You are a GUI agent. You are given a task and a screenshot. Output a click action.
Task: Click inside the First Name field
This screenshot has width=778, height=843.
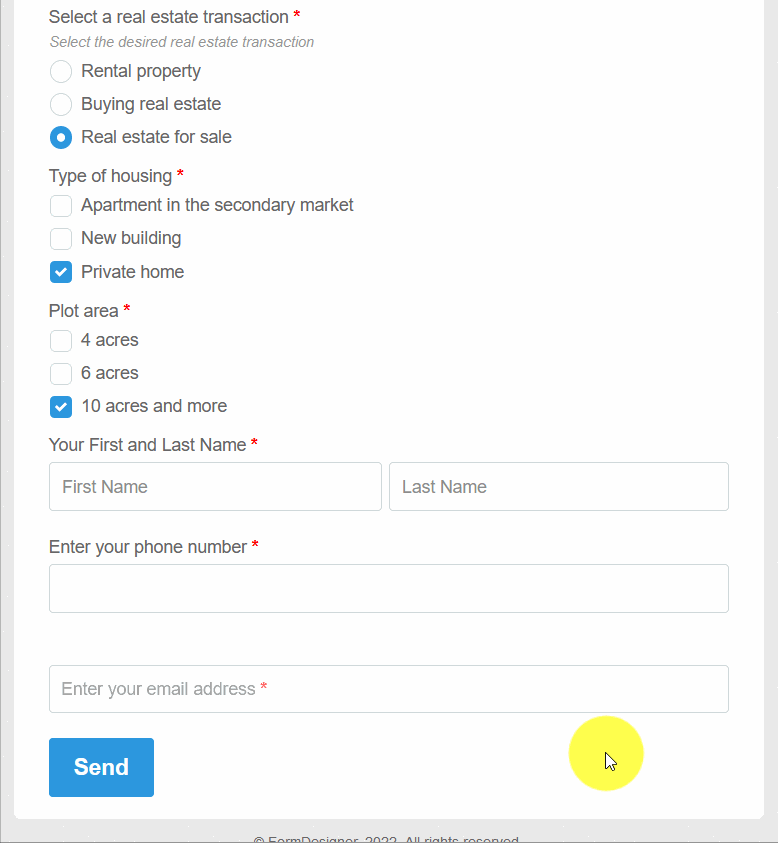(215, 487)
